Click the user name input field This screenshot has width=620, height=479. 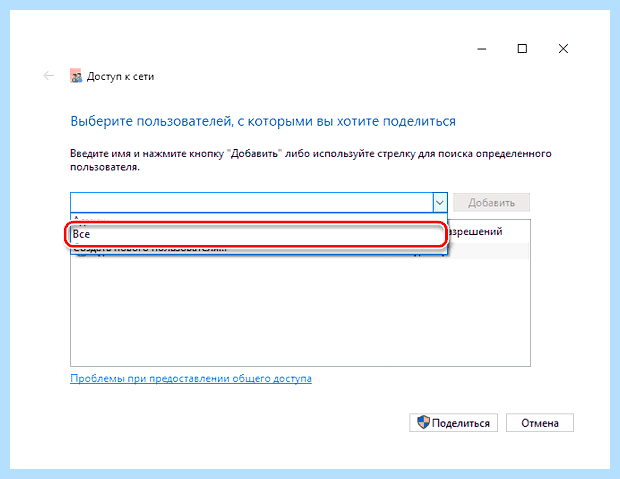point(252,203)
